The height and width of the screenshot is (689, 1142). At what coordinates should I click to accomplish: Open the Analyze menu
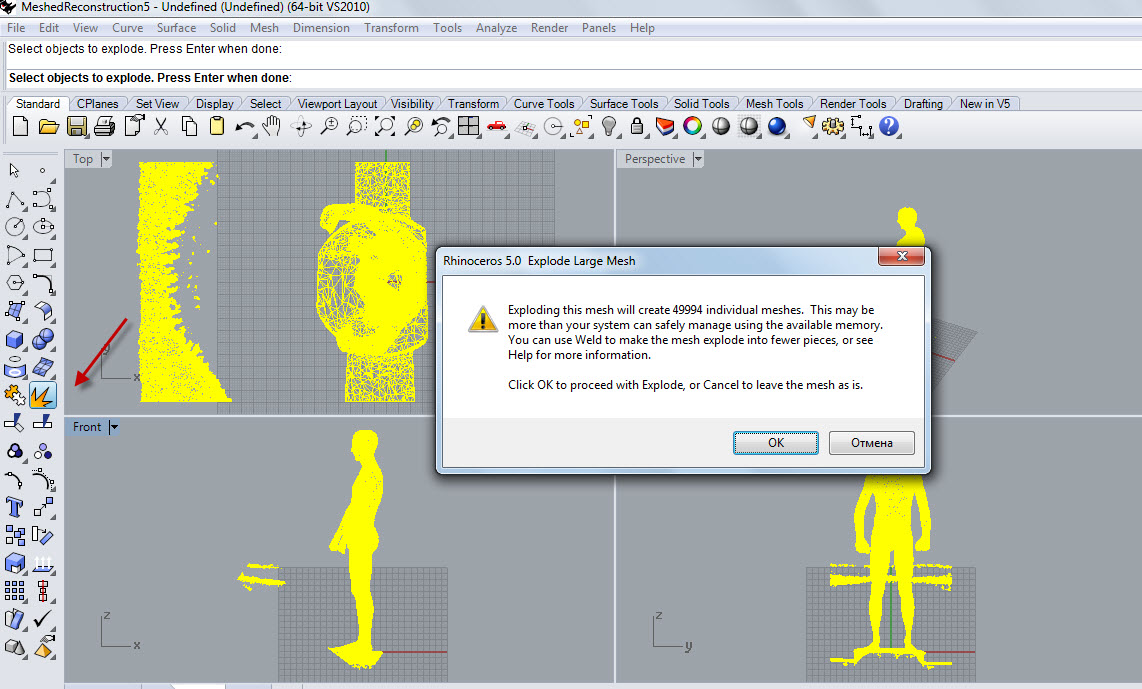point(496,28)
